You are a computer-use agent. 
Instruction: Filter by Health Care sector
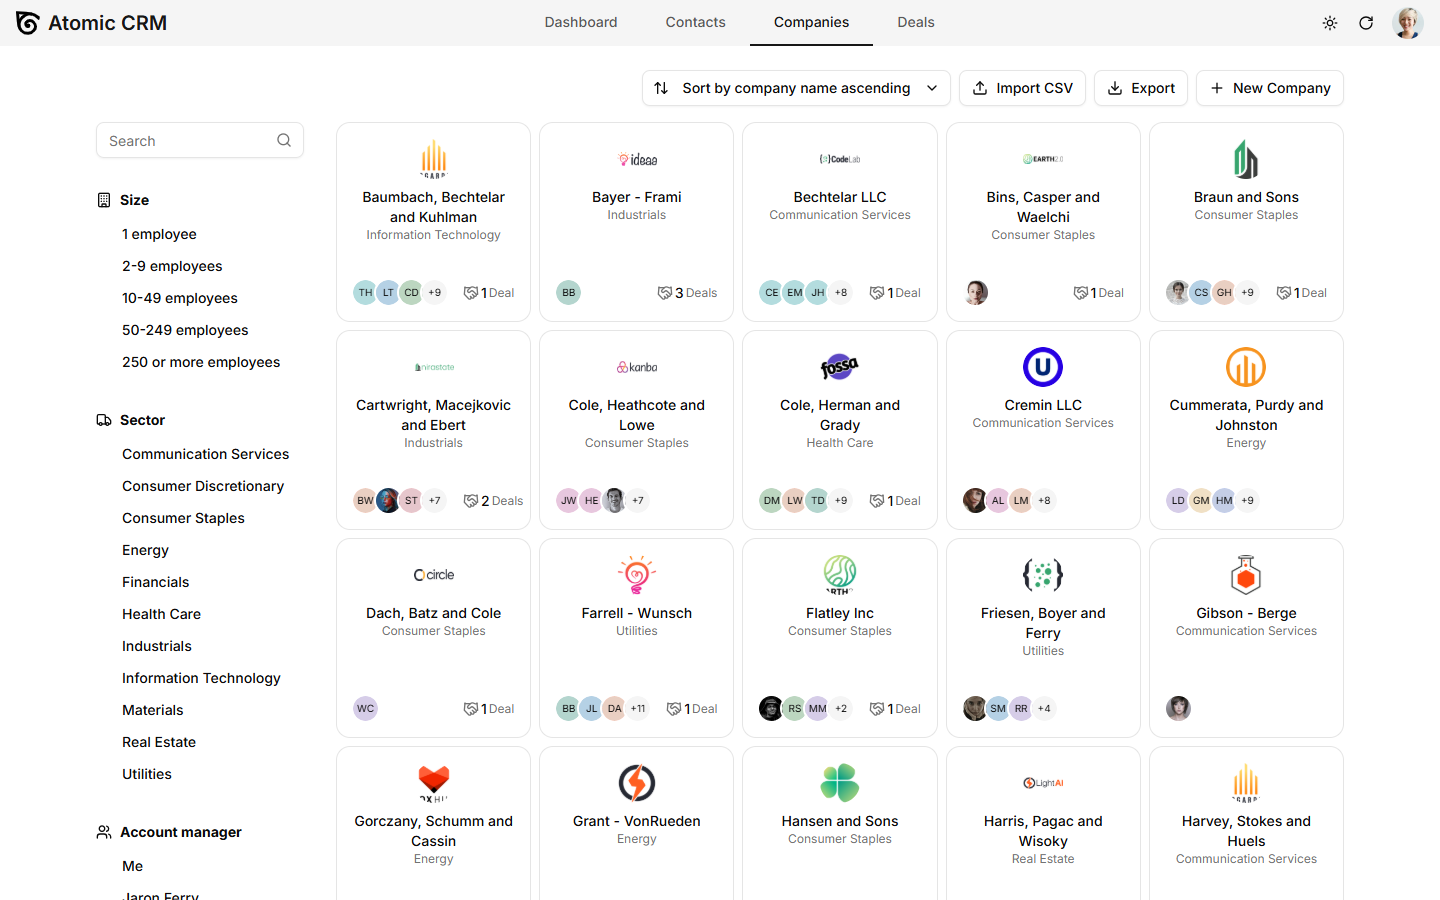click(x=161, y=614)
